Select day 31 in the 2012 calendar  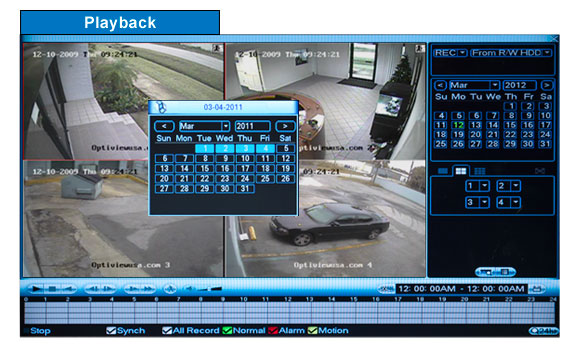pyautogui.click(x=545, y=144)
